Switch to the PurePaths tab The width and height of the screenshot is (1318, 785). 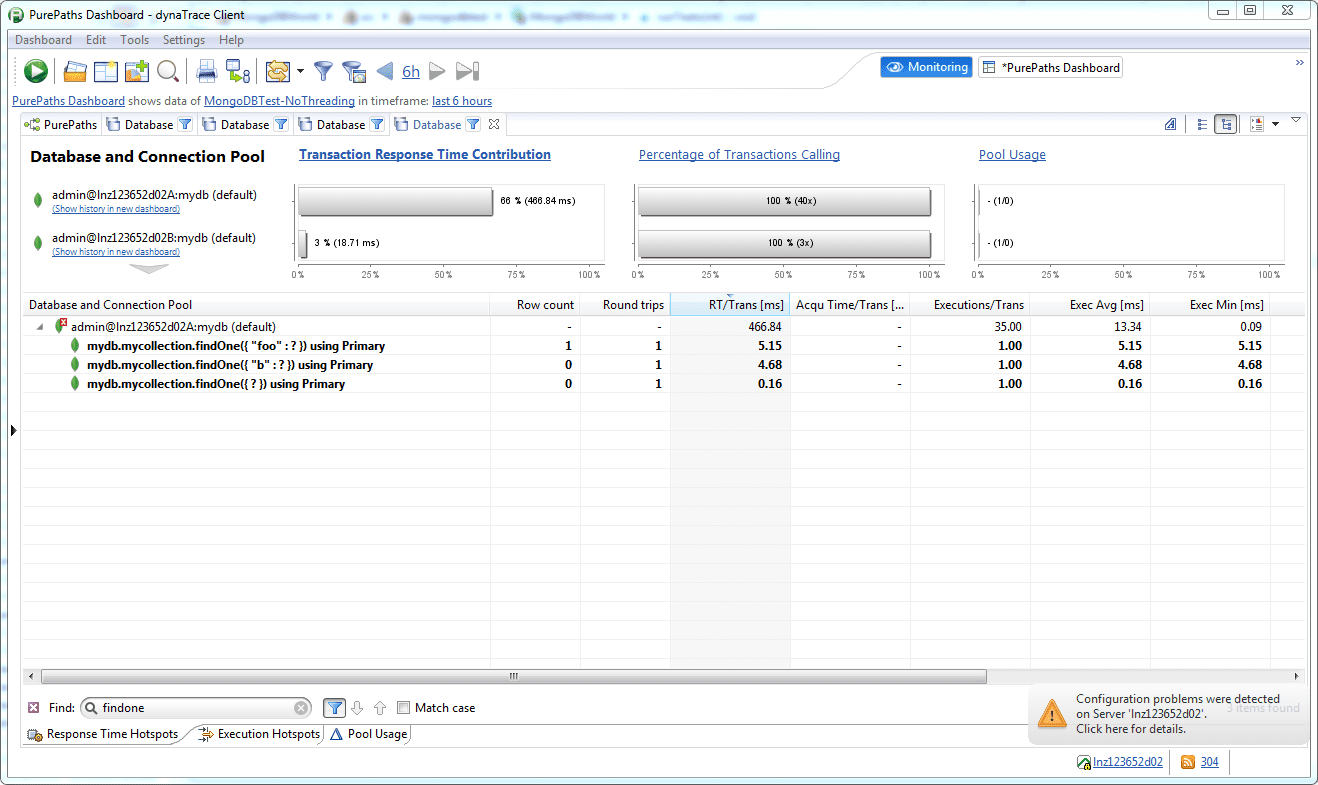60,125
